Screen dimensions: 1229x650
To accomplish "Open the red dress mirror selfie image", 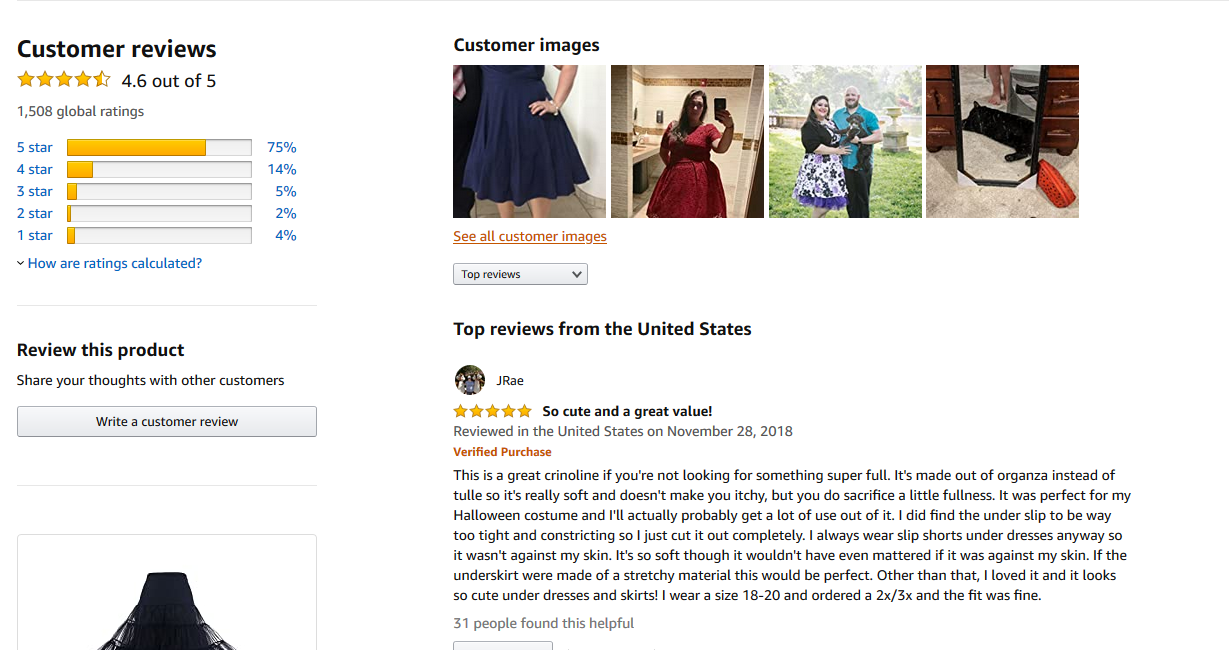I will pos(687,141).
